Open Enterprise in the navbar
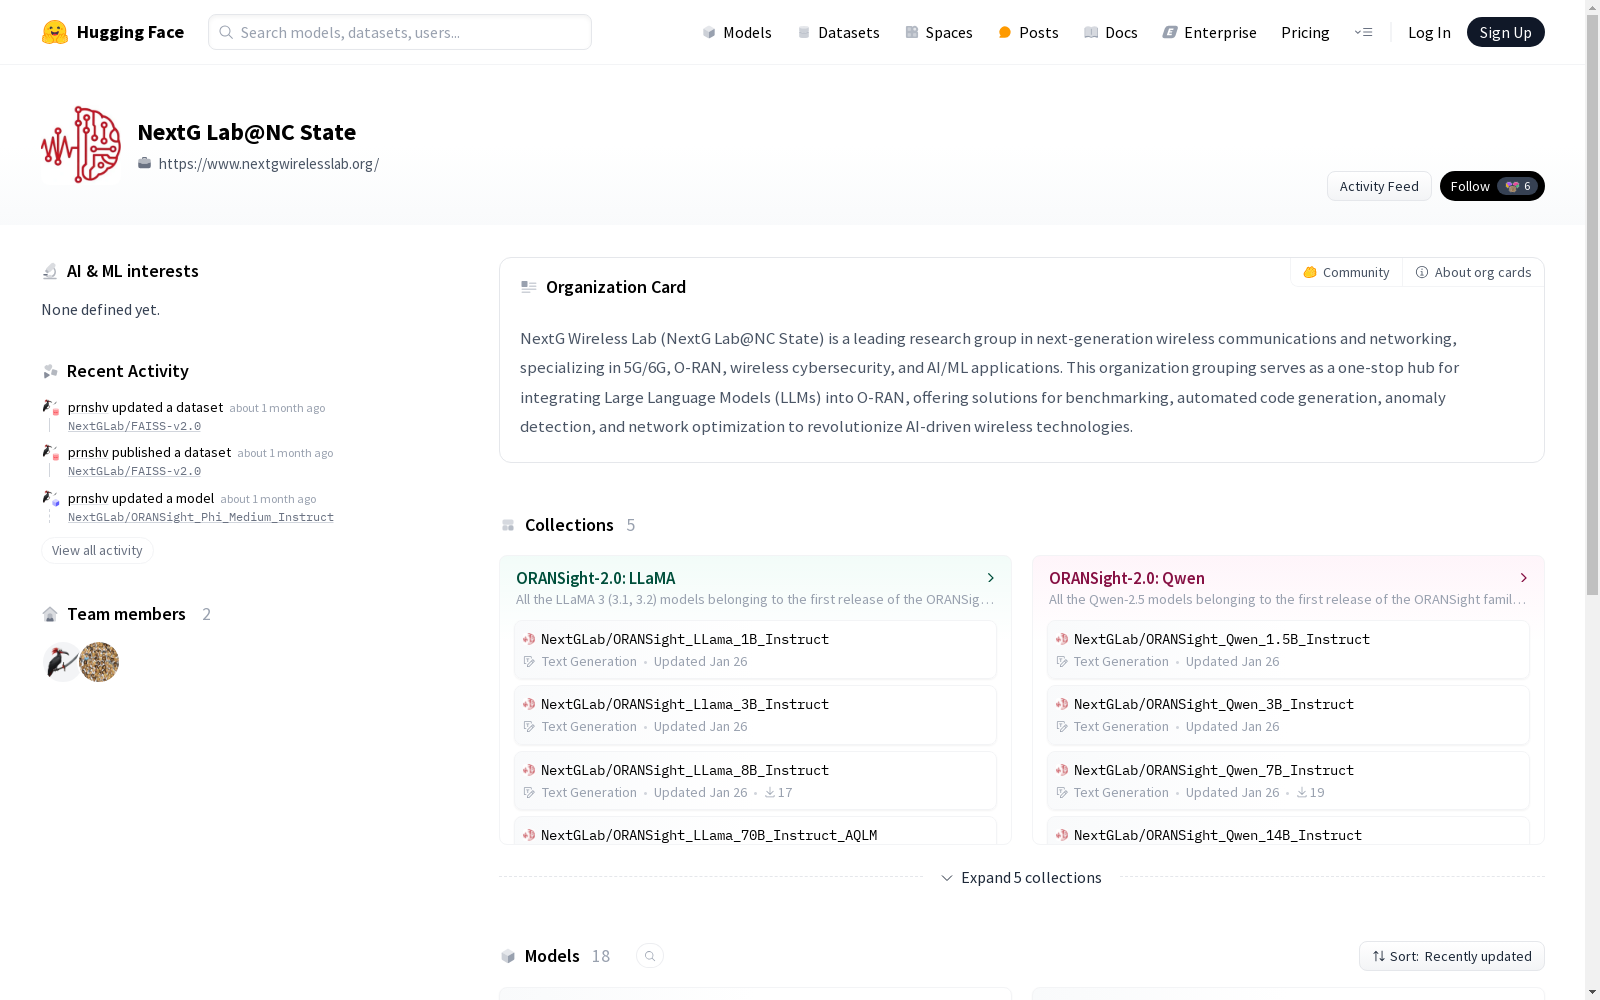The image size is (1600, 1000). [x=1209, y=32]
